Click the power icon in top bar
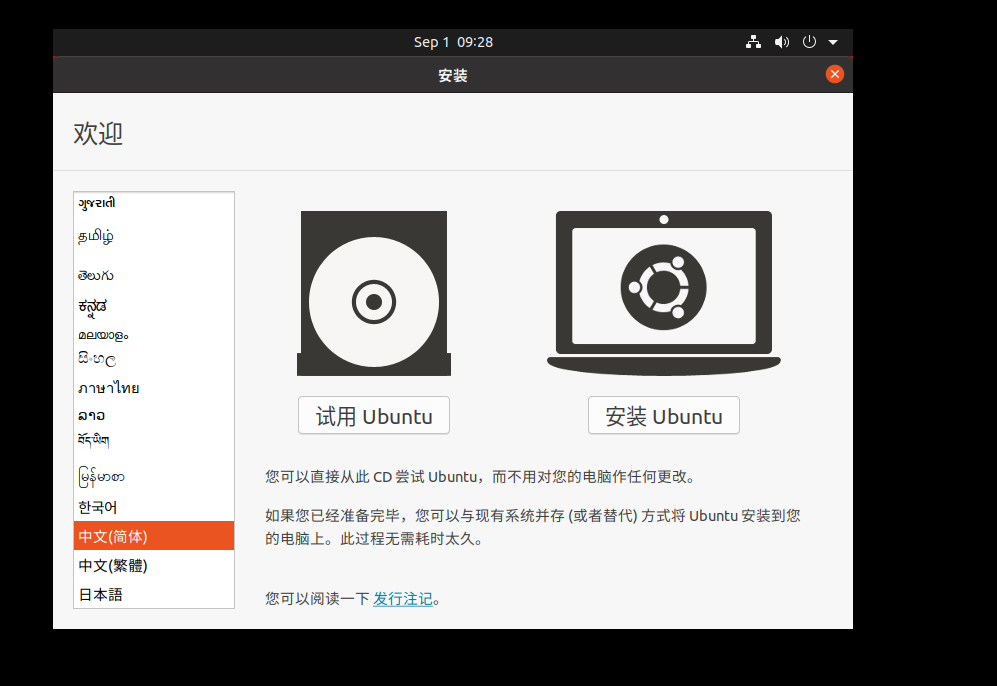The width and height of the screenshot is (997, 686). pyautogui.click(x=809, y=42)
